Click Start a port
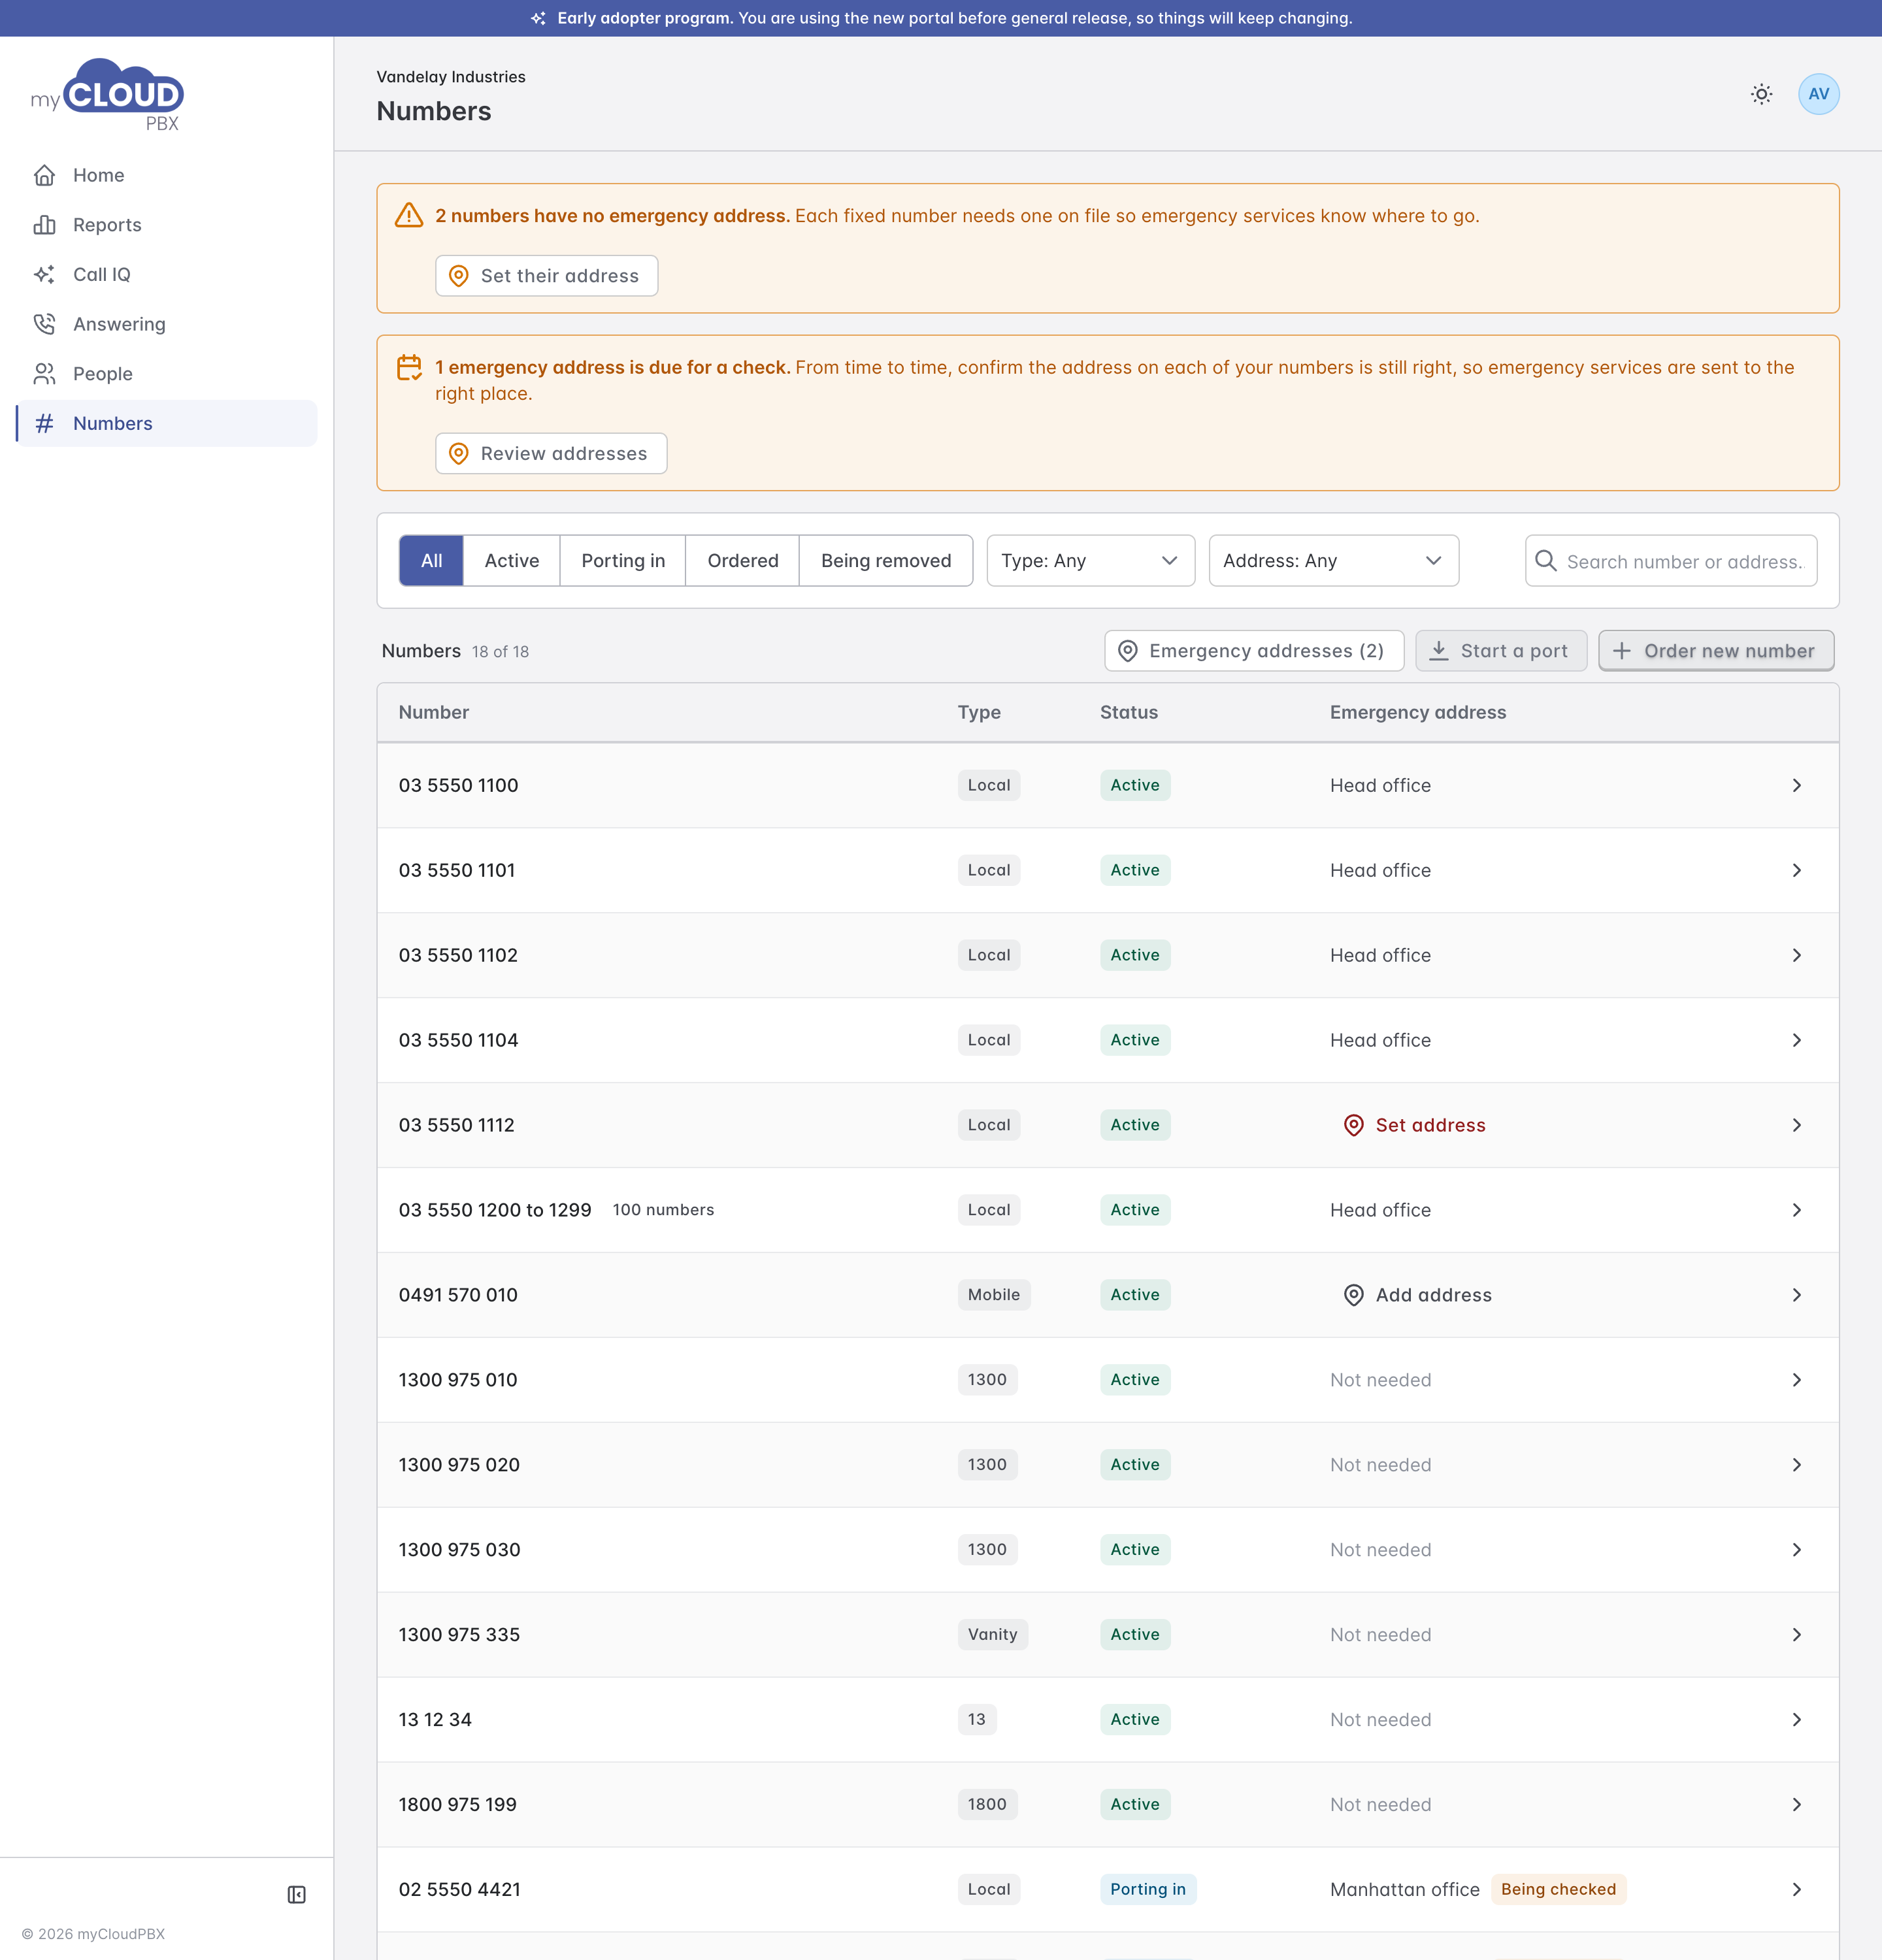Image resolution: width=1882 pixels, height=1960 pixels. [x=1501, y=651]
